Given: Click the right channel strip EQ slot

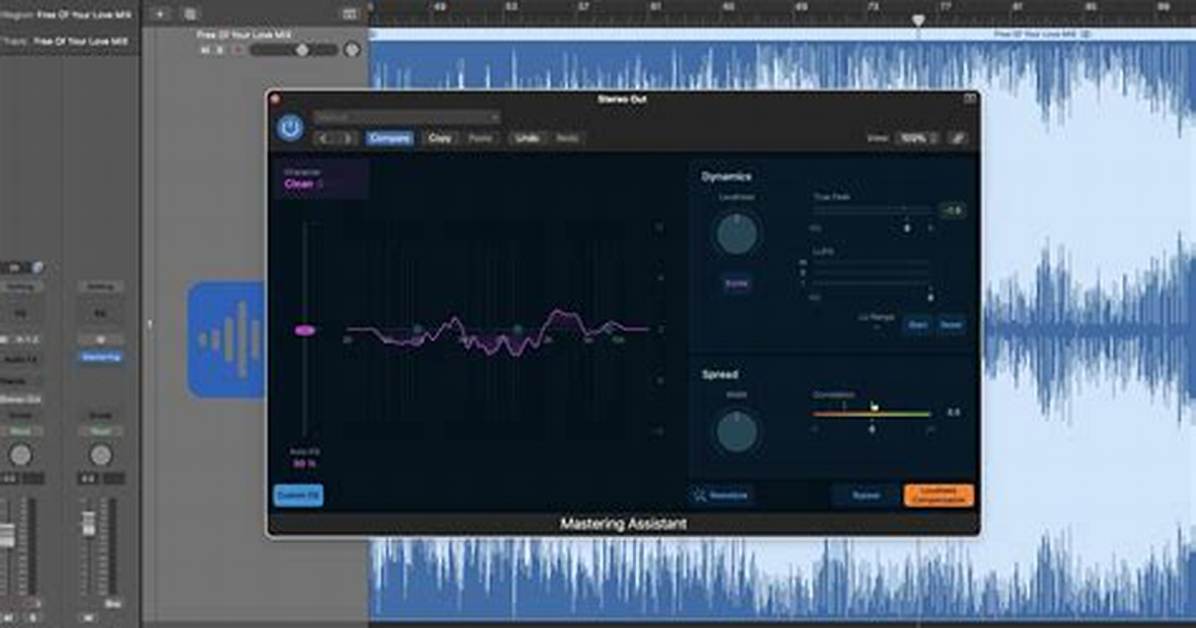Looking at the screenshot, I should point(100,314).
